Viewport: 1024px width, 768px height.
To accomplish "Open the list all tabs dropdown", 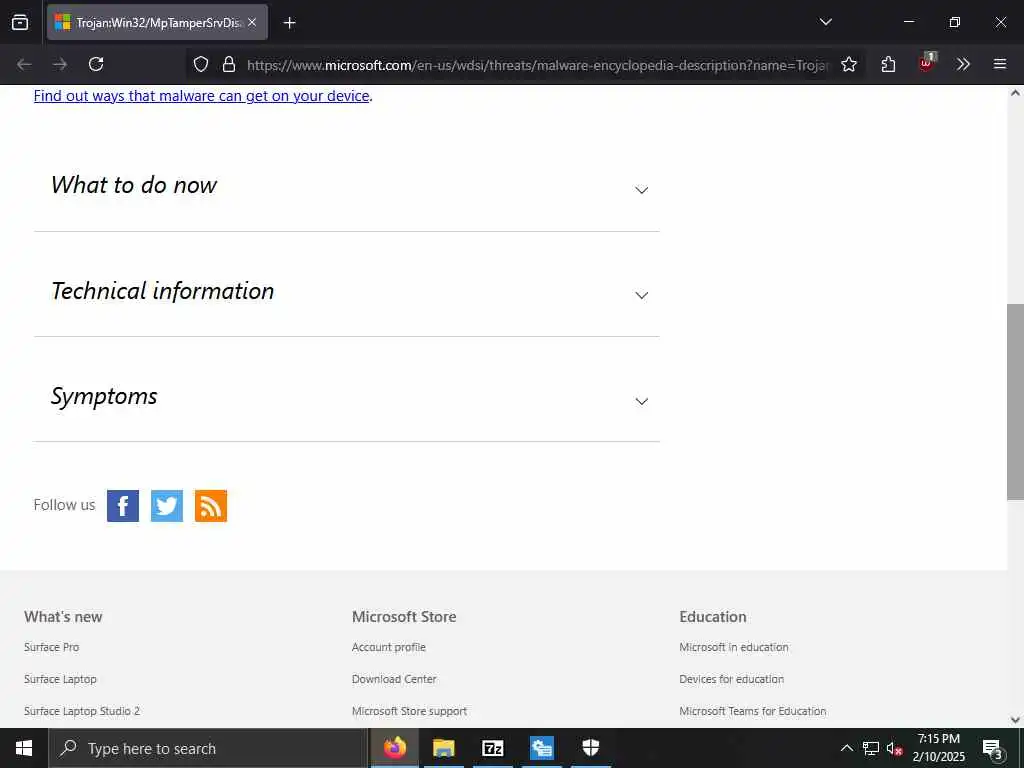I will point(825,22).
